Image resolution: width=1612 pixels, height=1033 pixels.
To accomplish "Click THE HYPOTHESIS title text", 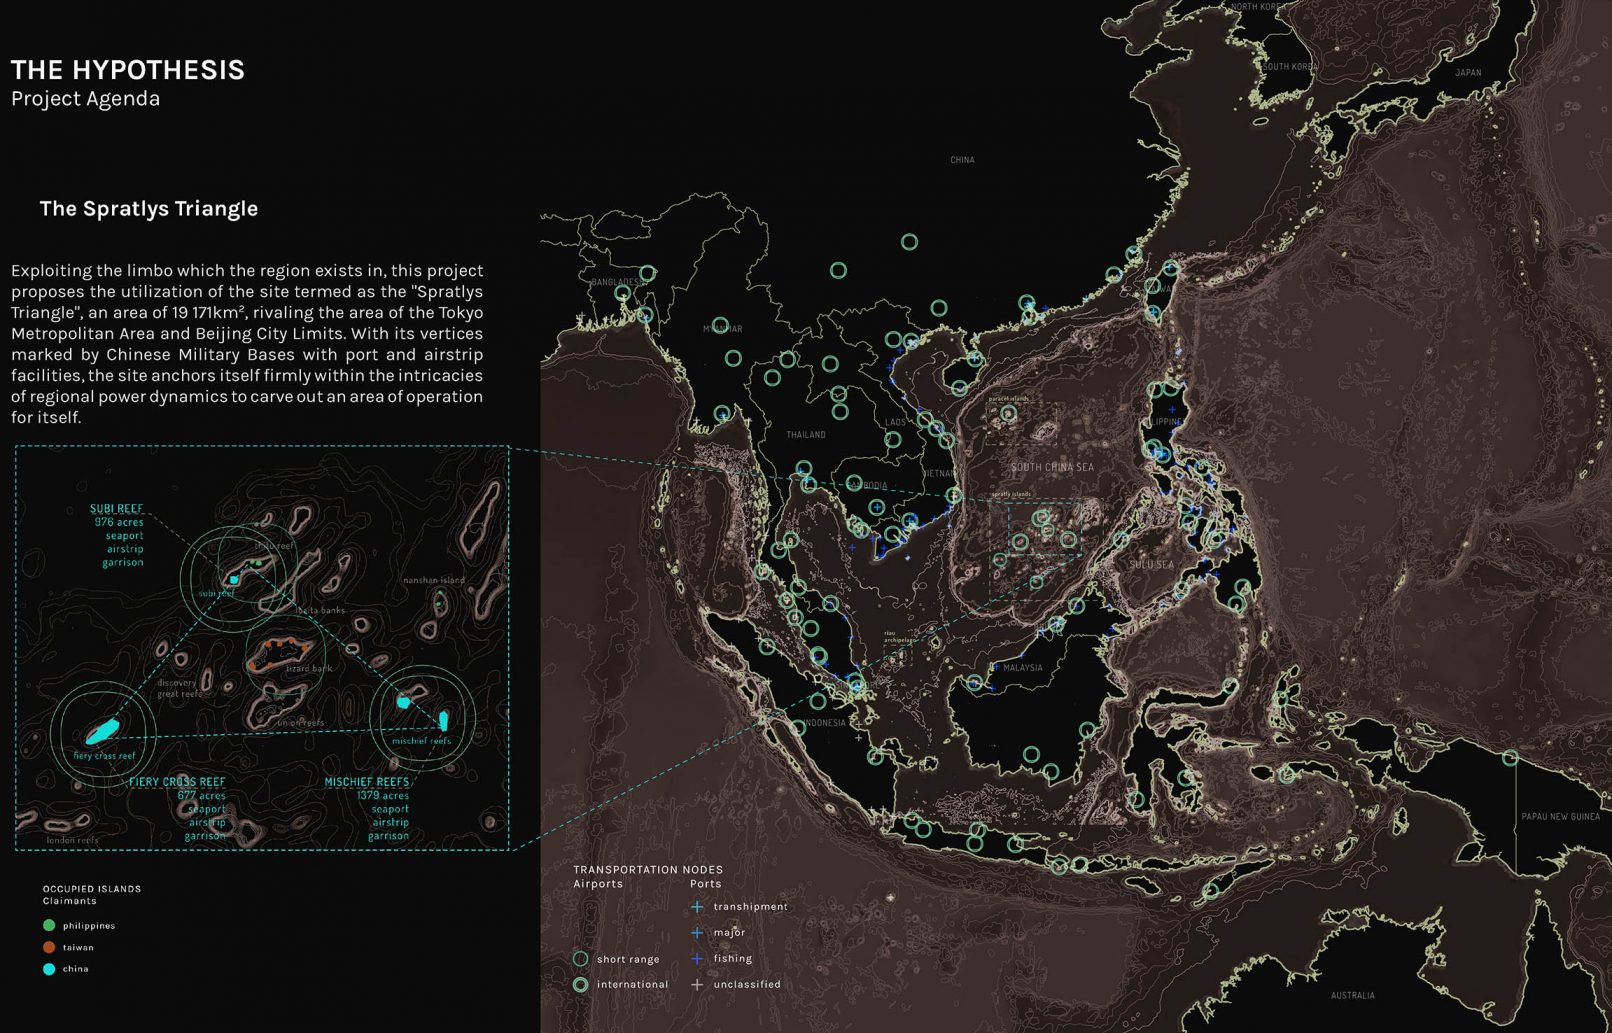I will [x=128, y=70].
